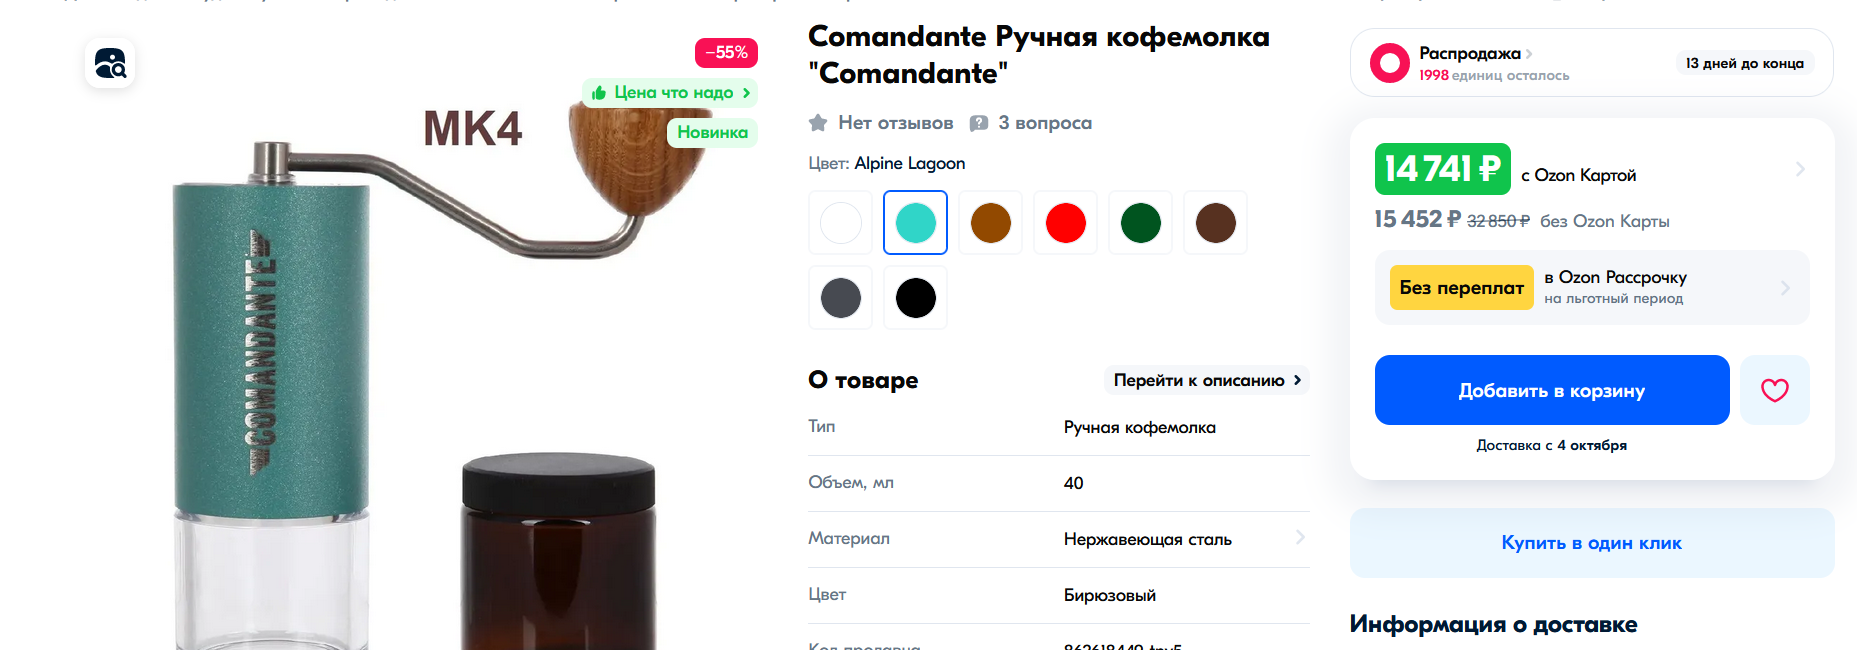Select the white color option
Image resolution: width=1857 pixels, height=650 pixels.
tap(841, 222)
